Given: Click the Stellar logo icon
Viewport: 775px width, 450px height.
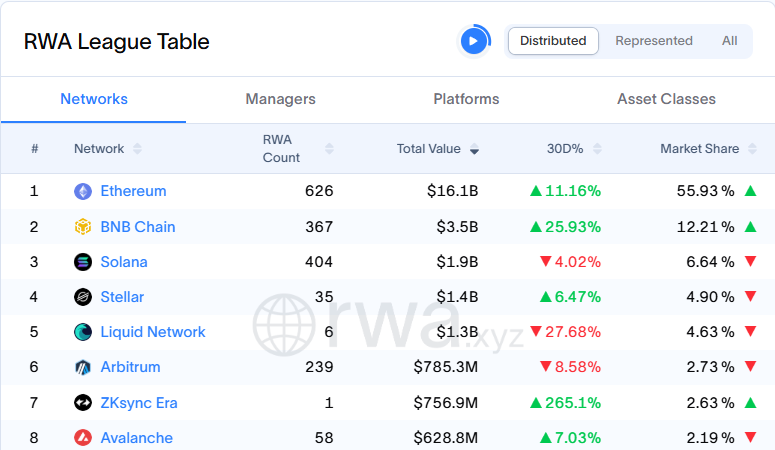Looking at the screenshot, I should click(x=83, y=297).
